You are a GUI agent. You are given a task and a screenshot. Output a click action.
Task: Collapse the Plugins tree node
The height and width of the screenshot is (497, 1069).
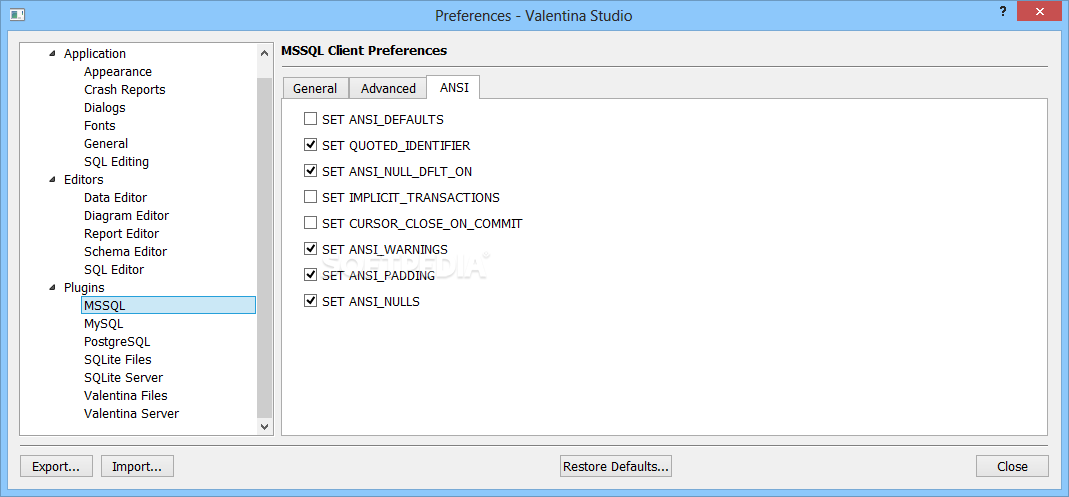coord(53,288)
